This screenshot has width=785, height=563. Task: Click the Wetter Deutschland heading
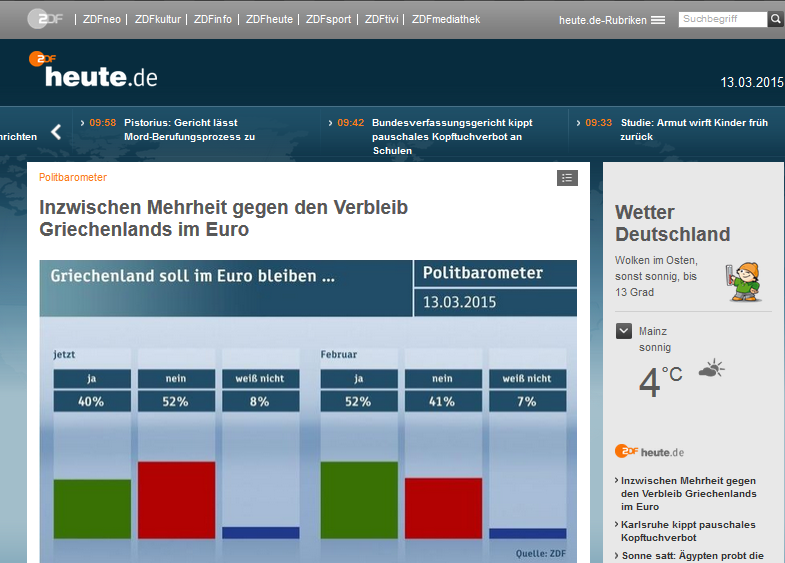[672, 223]
